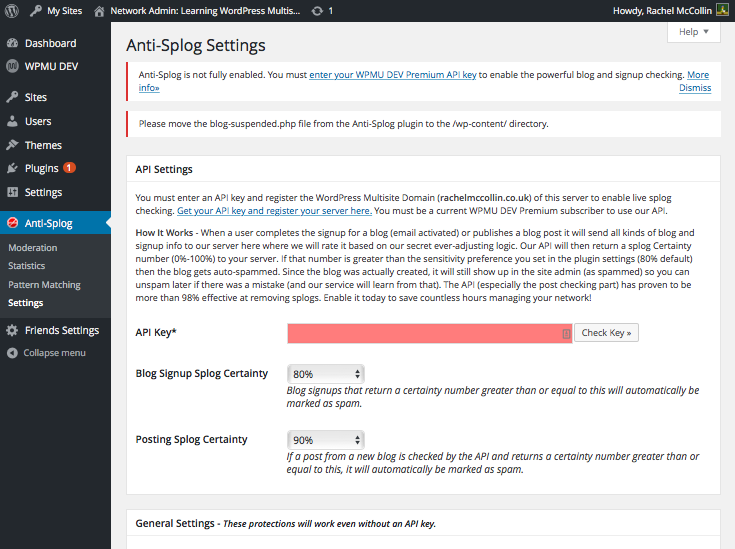Click the 'Posting Splog Certainty' label
The width and height of the screenshot is (735, 549).
coord(191,439)
